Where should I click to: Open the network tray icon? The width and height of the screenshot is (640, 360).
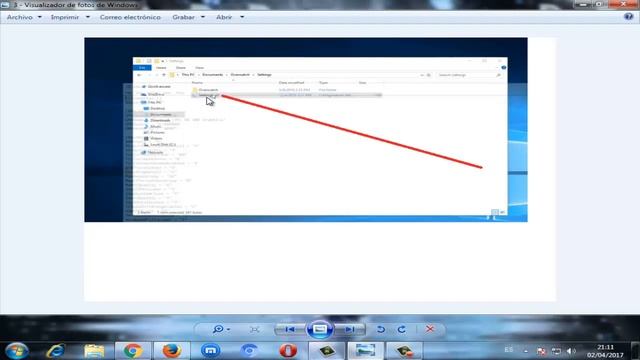[556, 351]
